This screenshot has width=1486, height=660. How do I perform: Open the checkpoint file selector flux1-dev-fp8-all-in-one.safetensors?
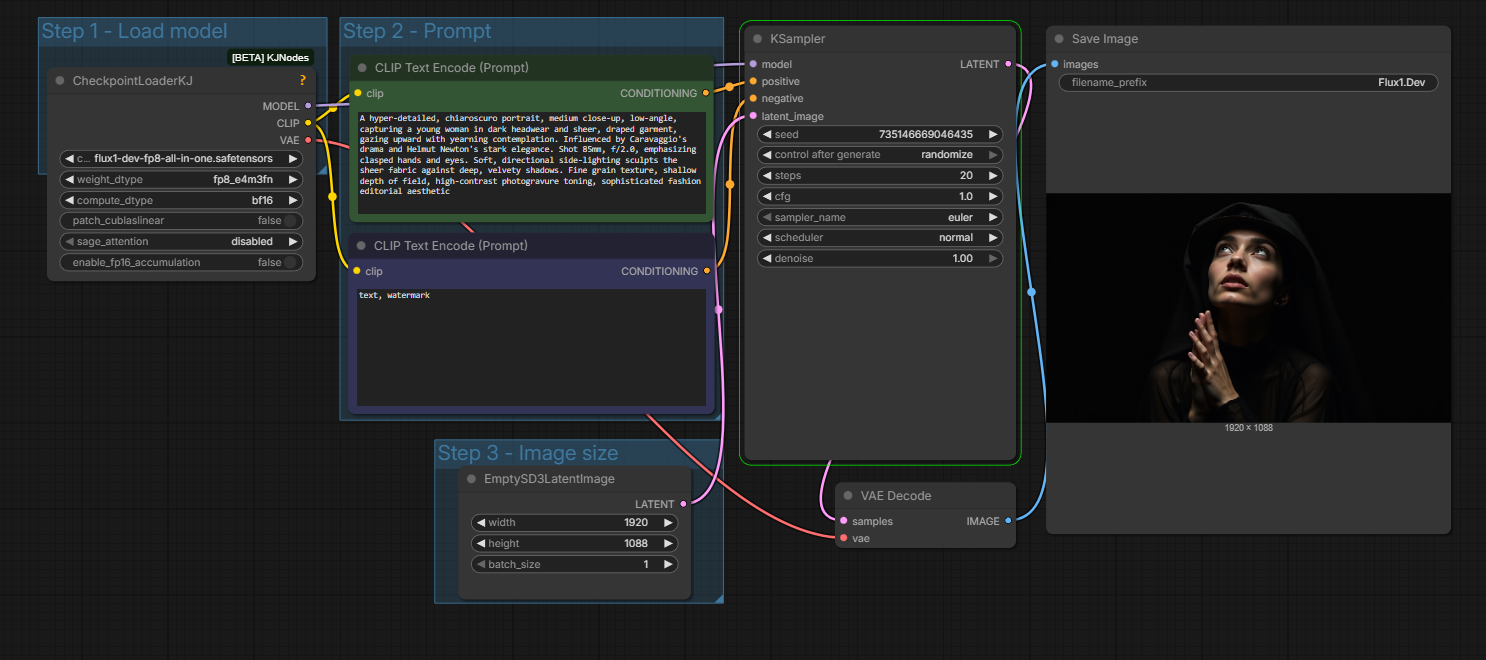[x=181, y=158]
